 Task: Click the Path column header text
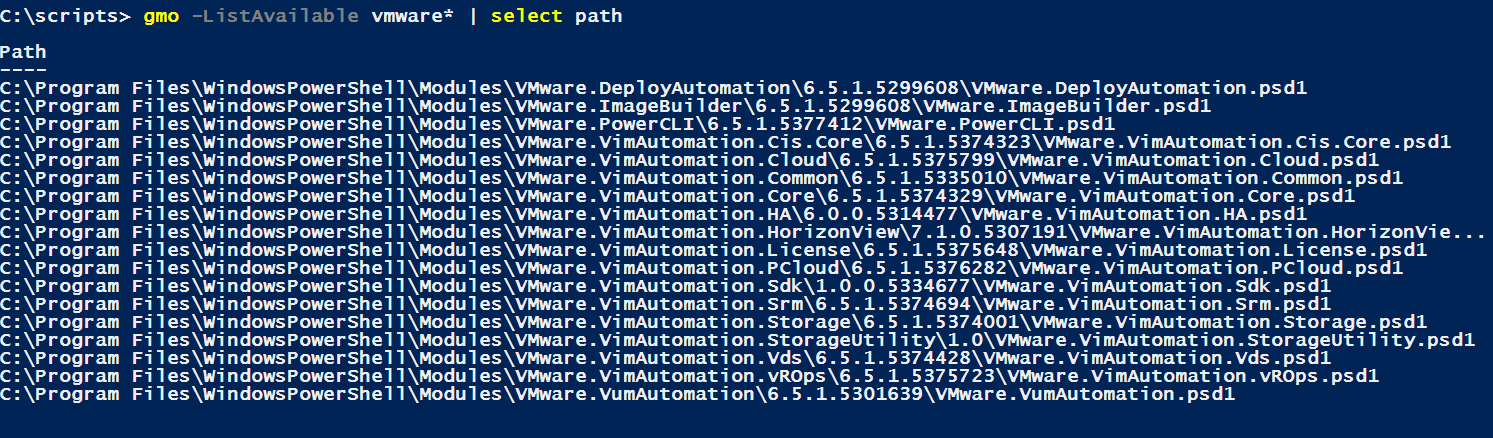(x=24, y=52)
